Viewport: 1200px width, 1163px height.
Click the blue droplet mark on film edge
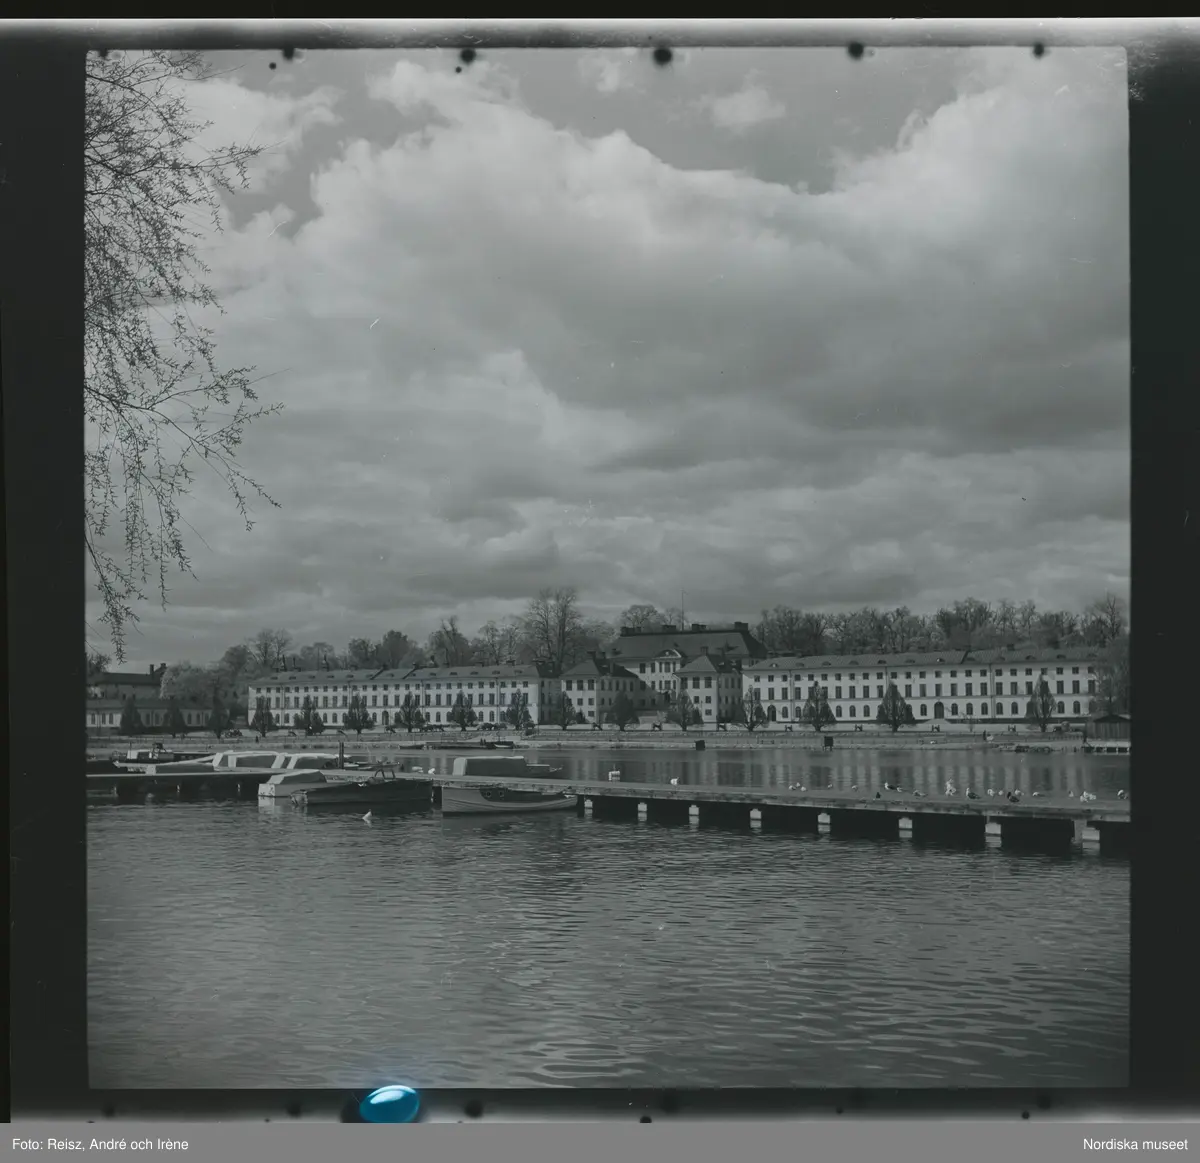point(389,1103)
